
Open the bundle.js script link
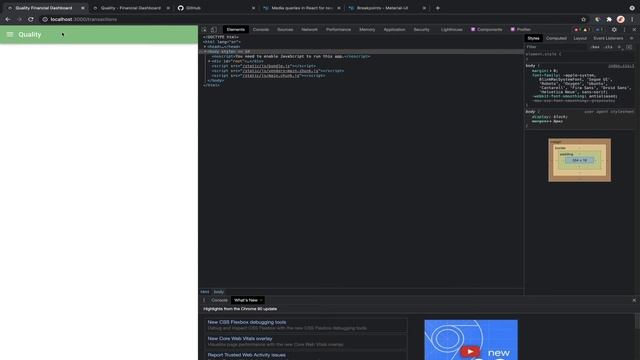267,66
